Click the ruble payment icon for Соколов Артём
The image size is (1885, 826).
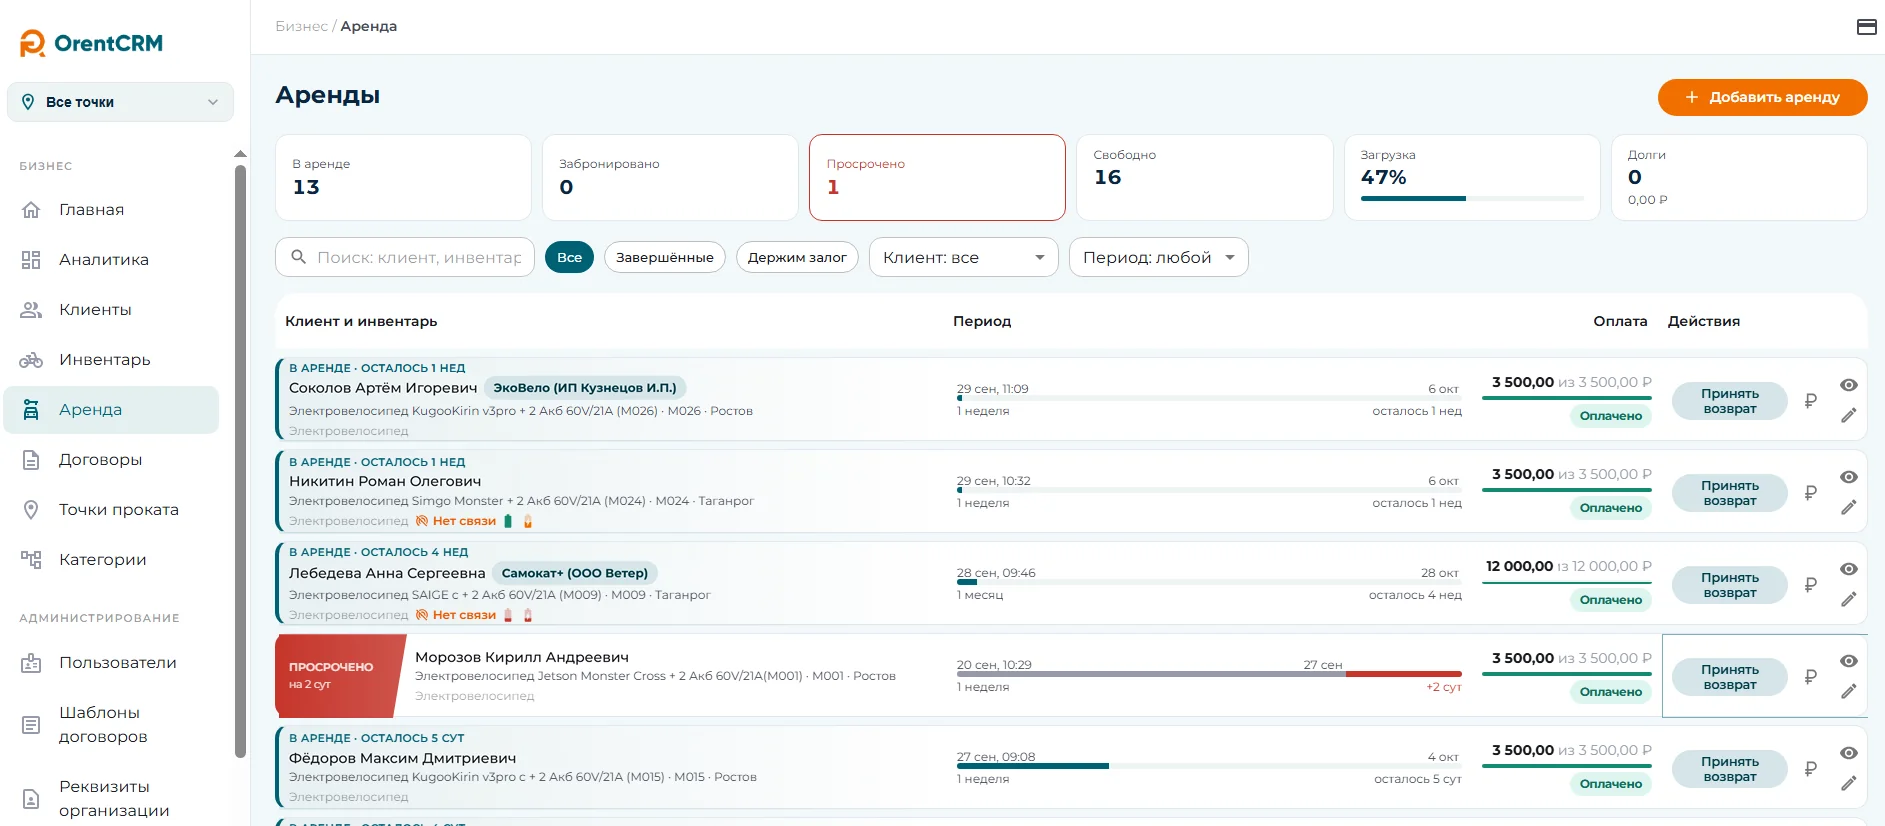(1810, 401)
